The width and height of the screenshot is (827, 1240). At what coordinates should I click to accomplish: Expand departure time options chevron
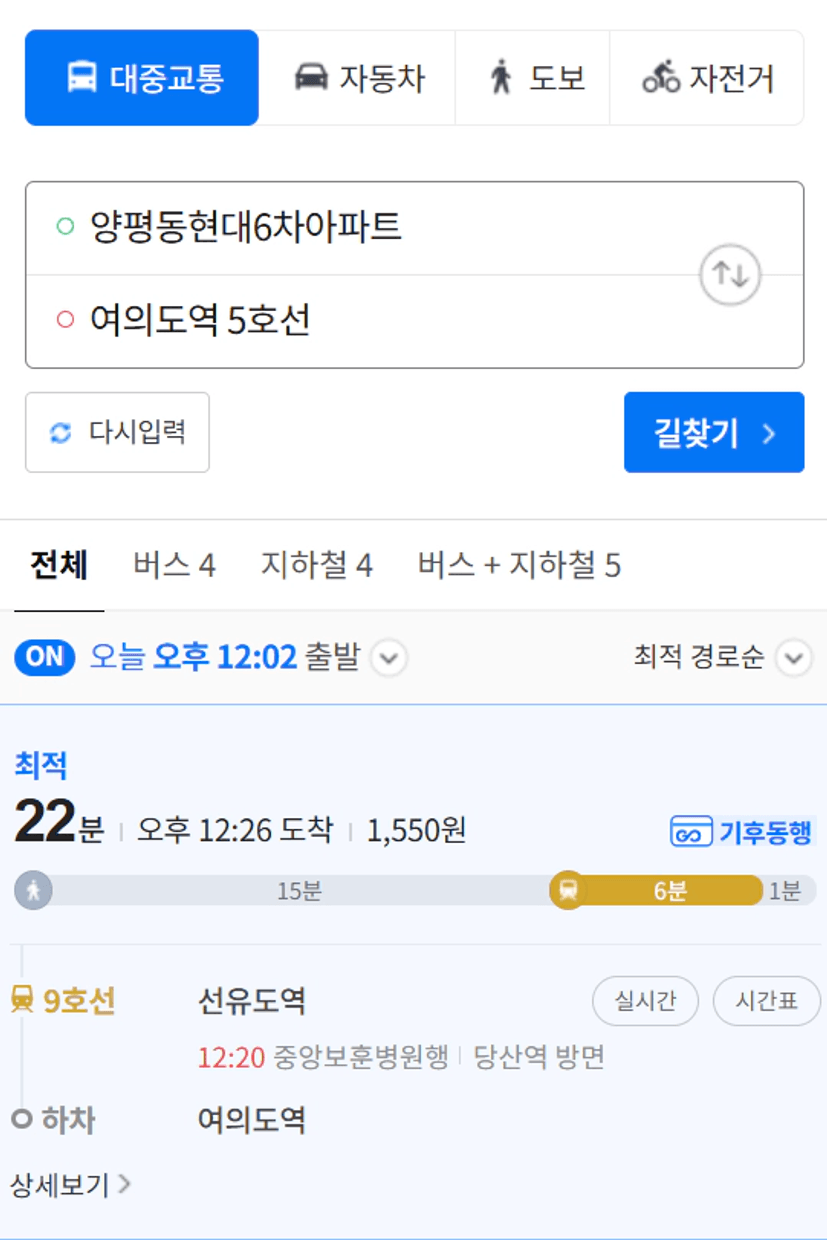pyautogui.click(x=389, y=659)
